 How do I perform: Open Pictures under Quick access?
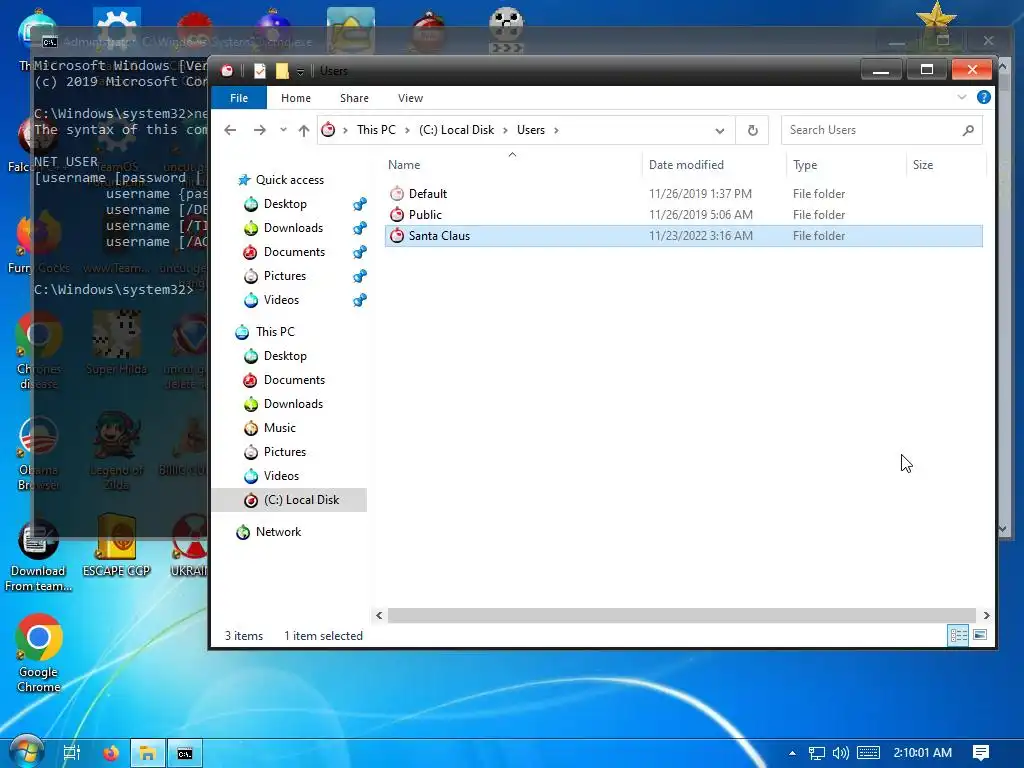(x=285, y=276)
